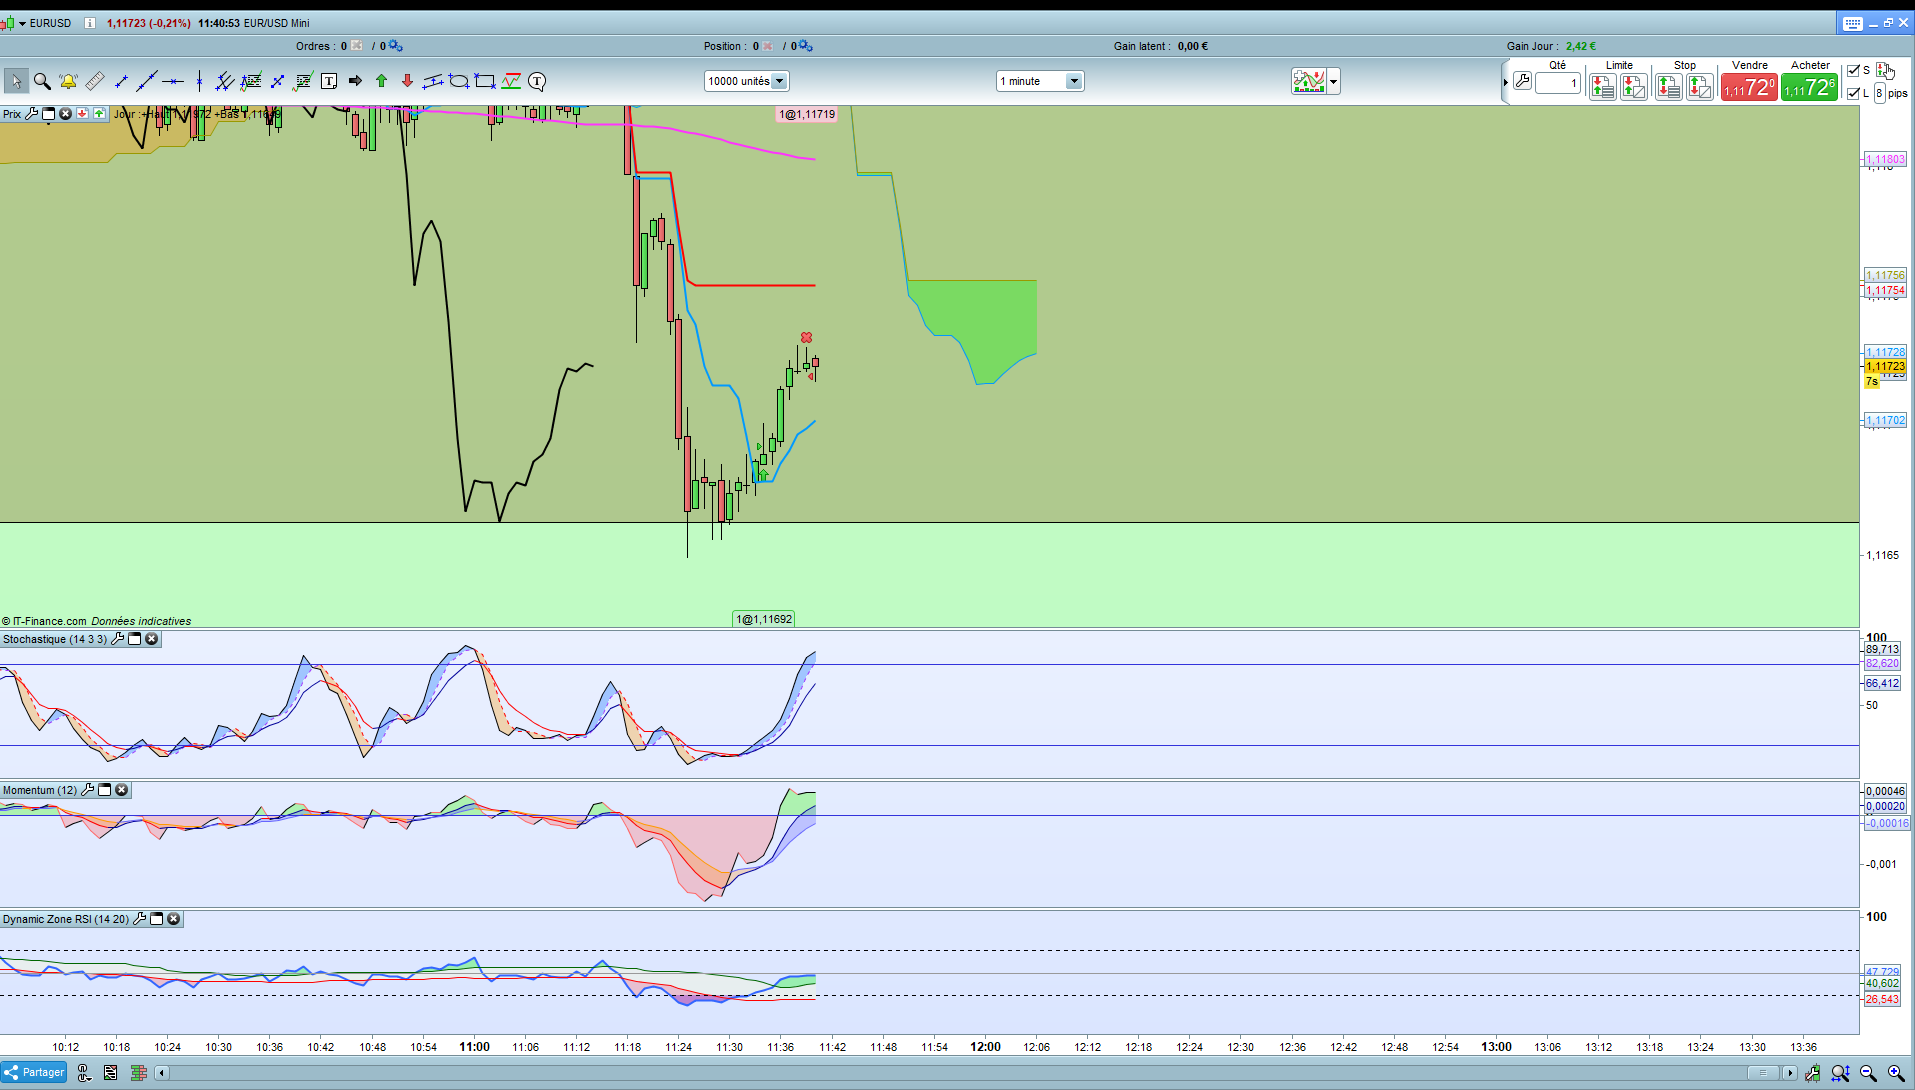
Task: Select the horizontal line tool
Action: (x=173, y=81)
